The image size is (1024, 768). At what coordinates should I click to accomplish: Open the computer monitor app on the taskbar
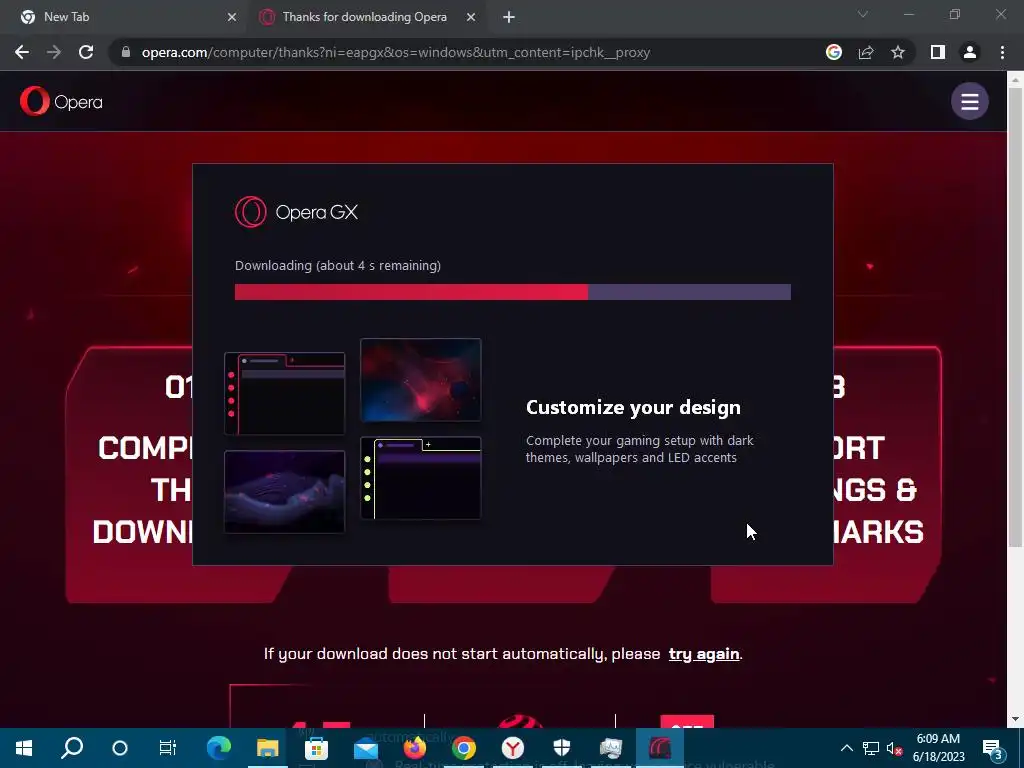[x=611, y=748]
